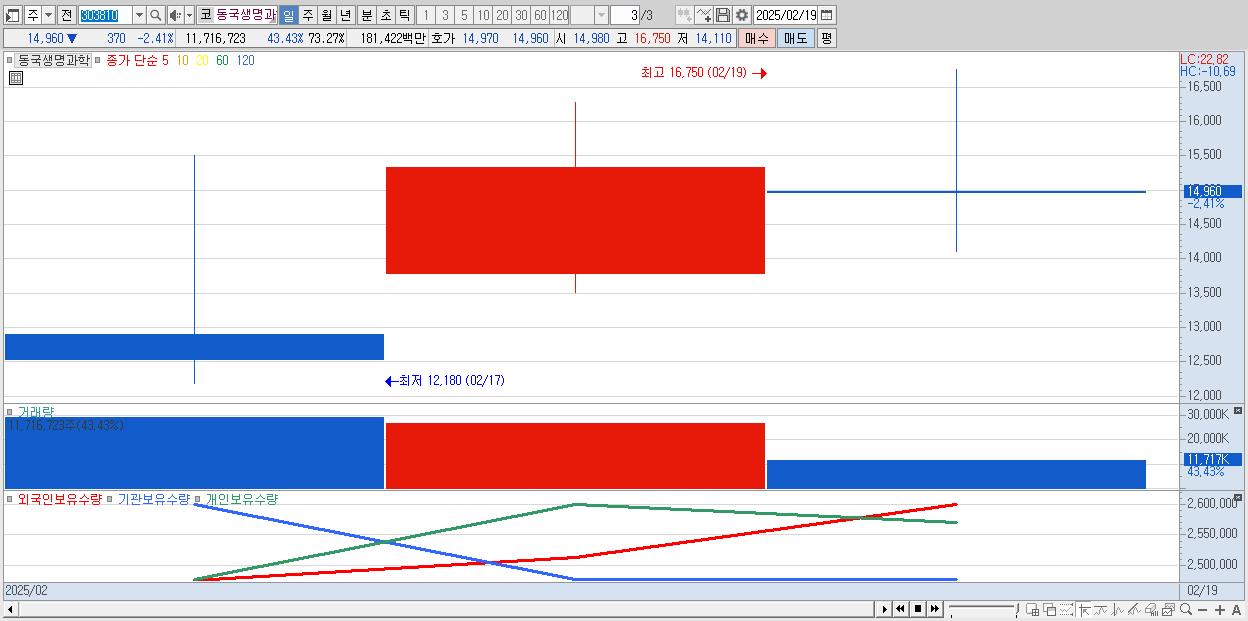Zoom out chart with minus icon
This screenshot has width=1248, height=621.
click(x=1203, y=609)
